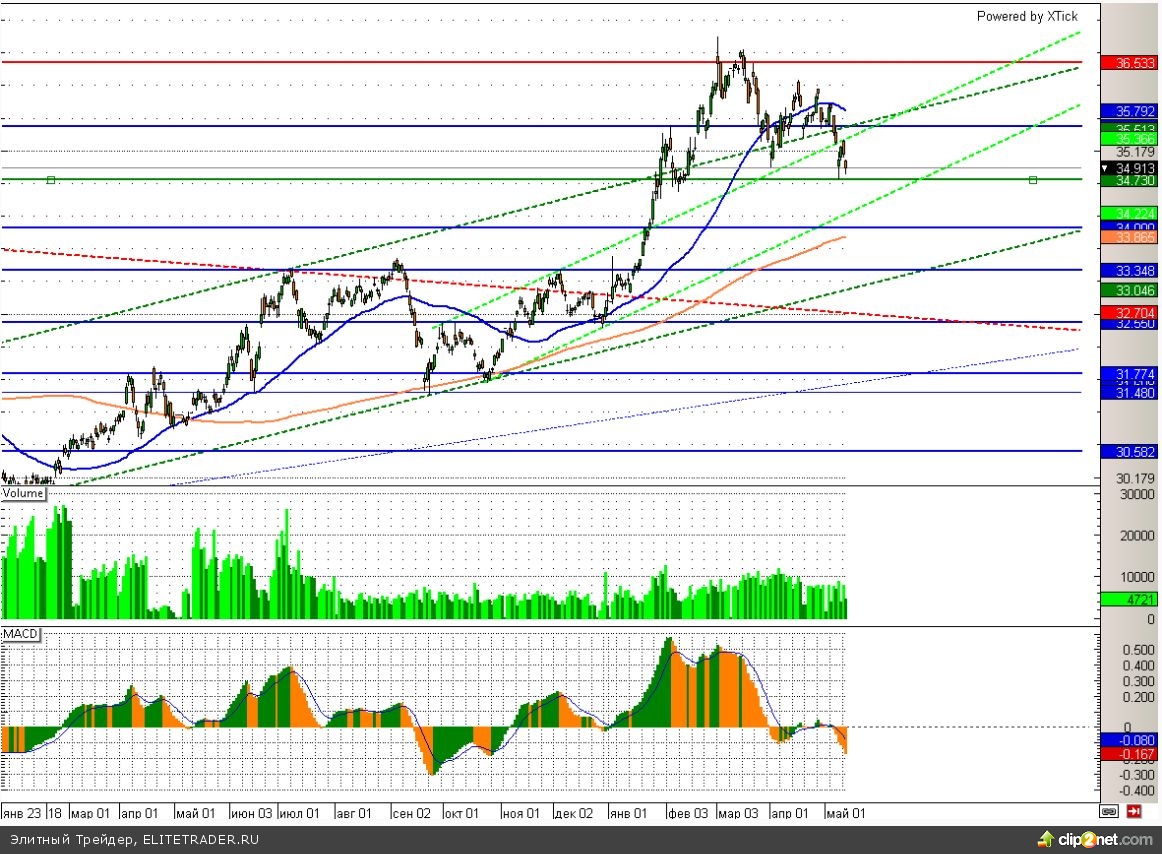This screenshot has width=1162, height=854.
Task: Click the 30.179 axis value
Action: tap(1135, 478)
